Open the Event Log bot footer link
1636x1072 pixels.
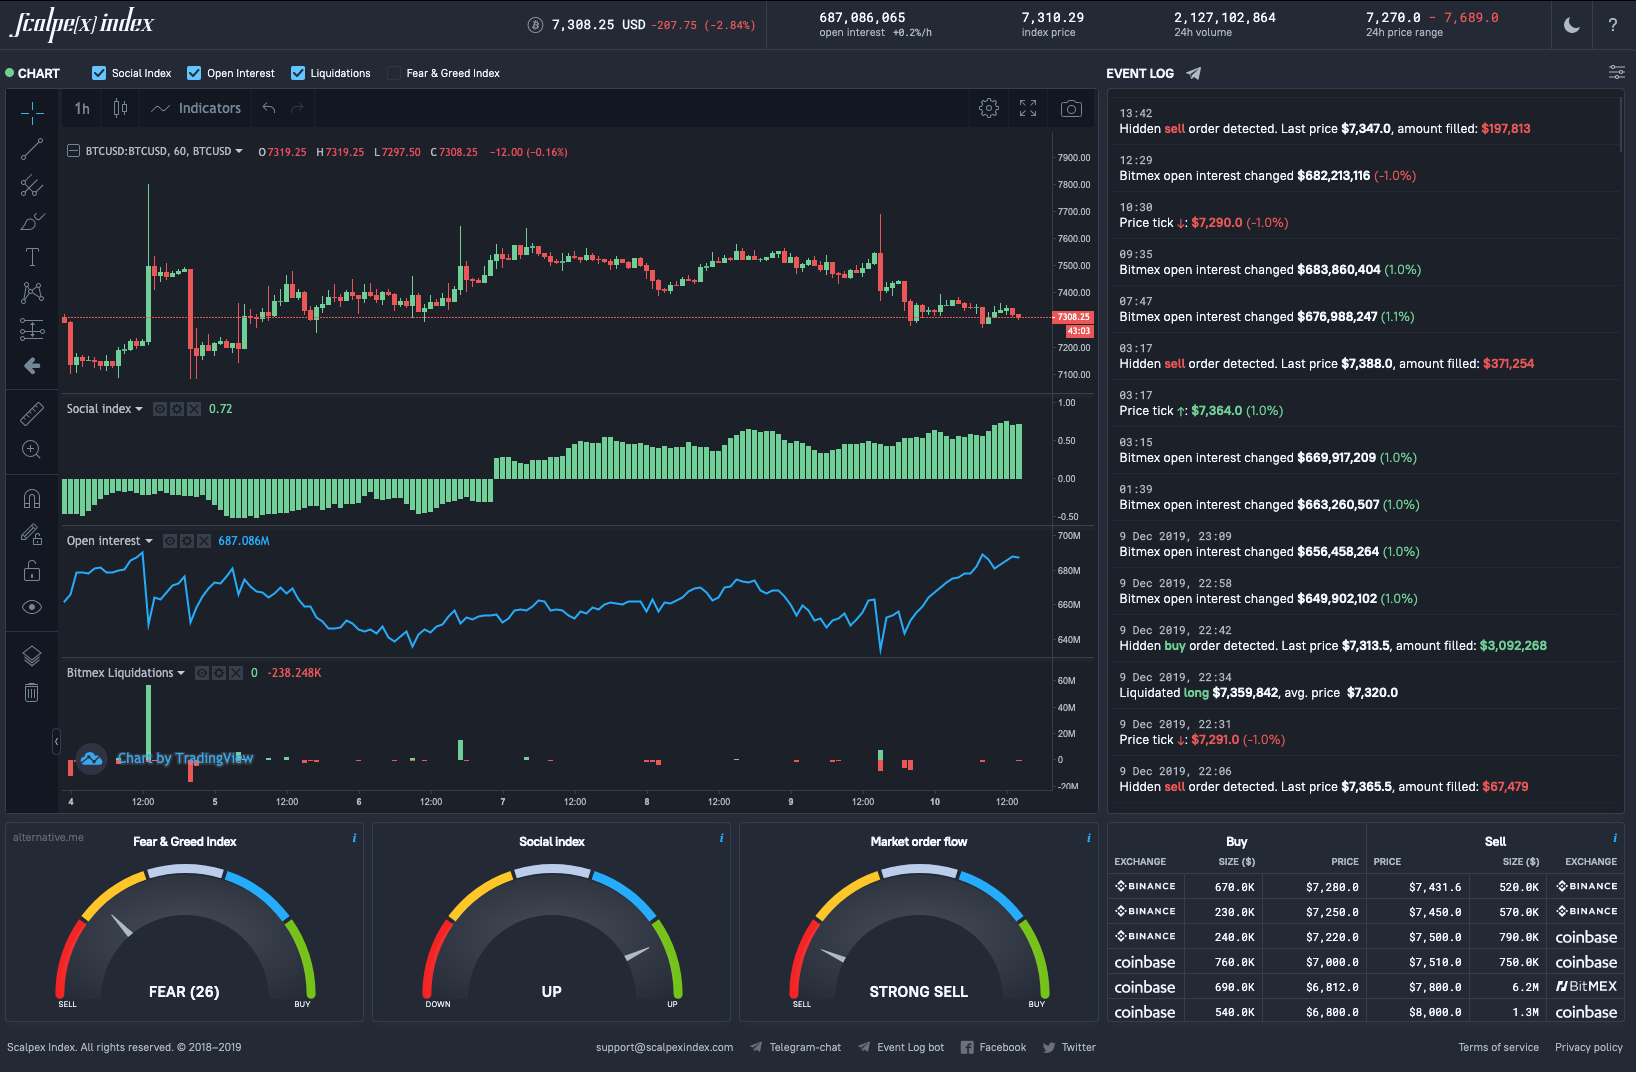pos(901,1047)
